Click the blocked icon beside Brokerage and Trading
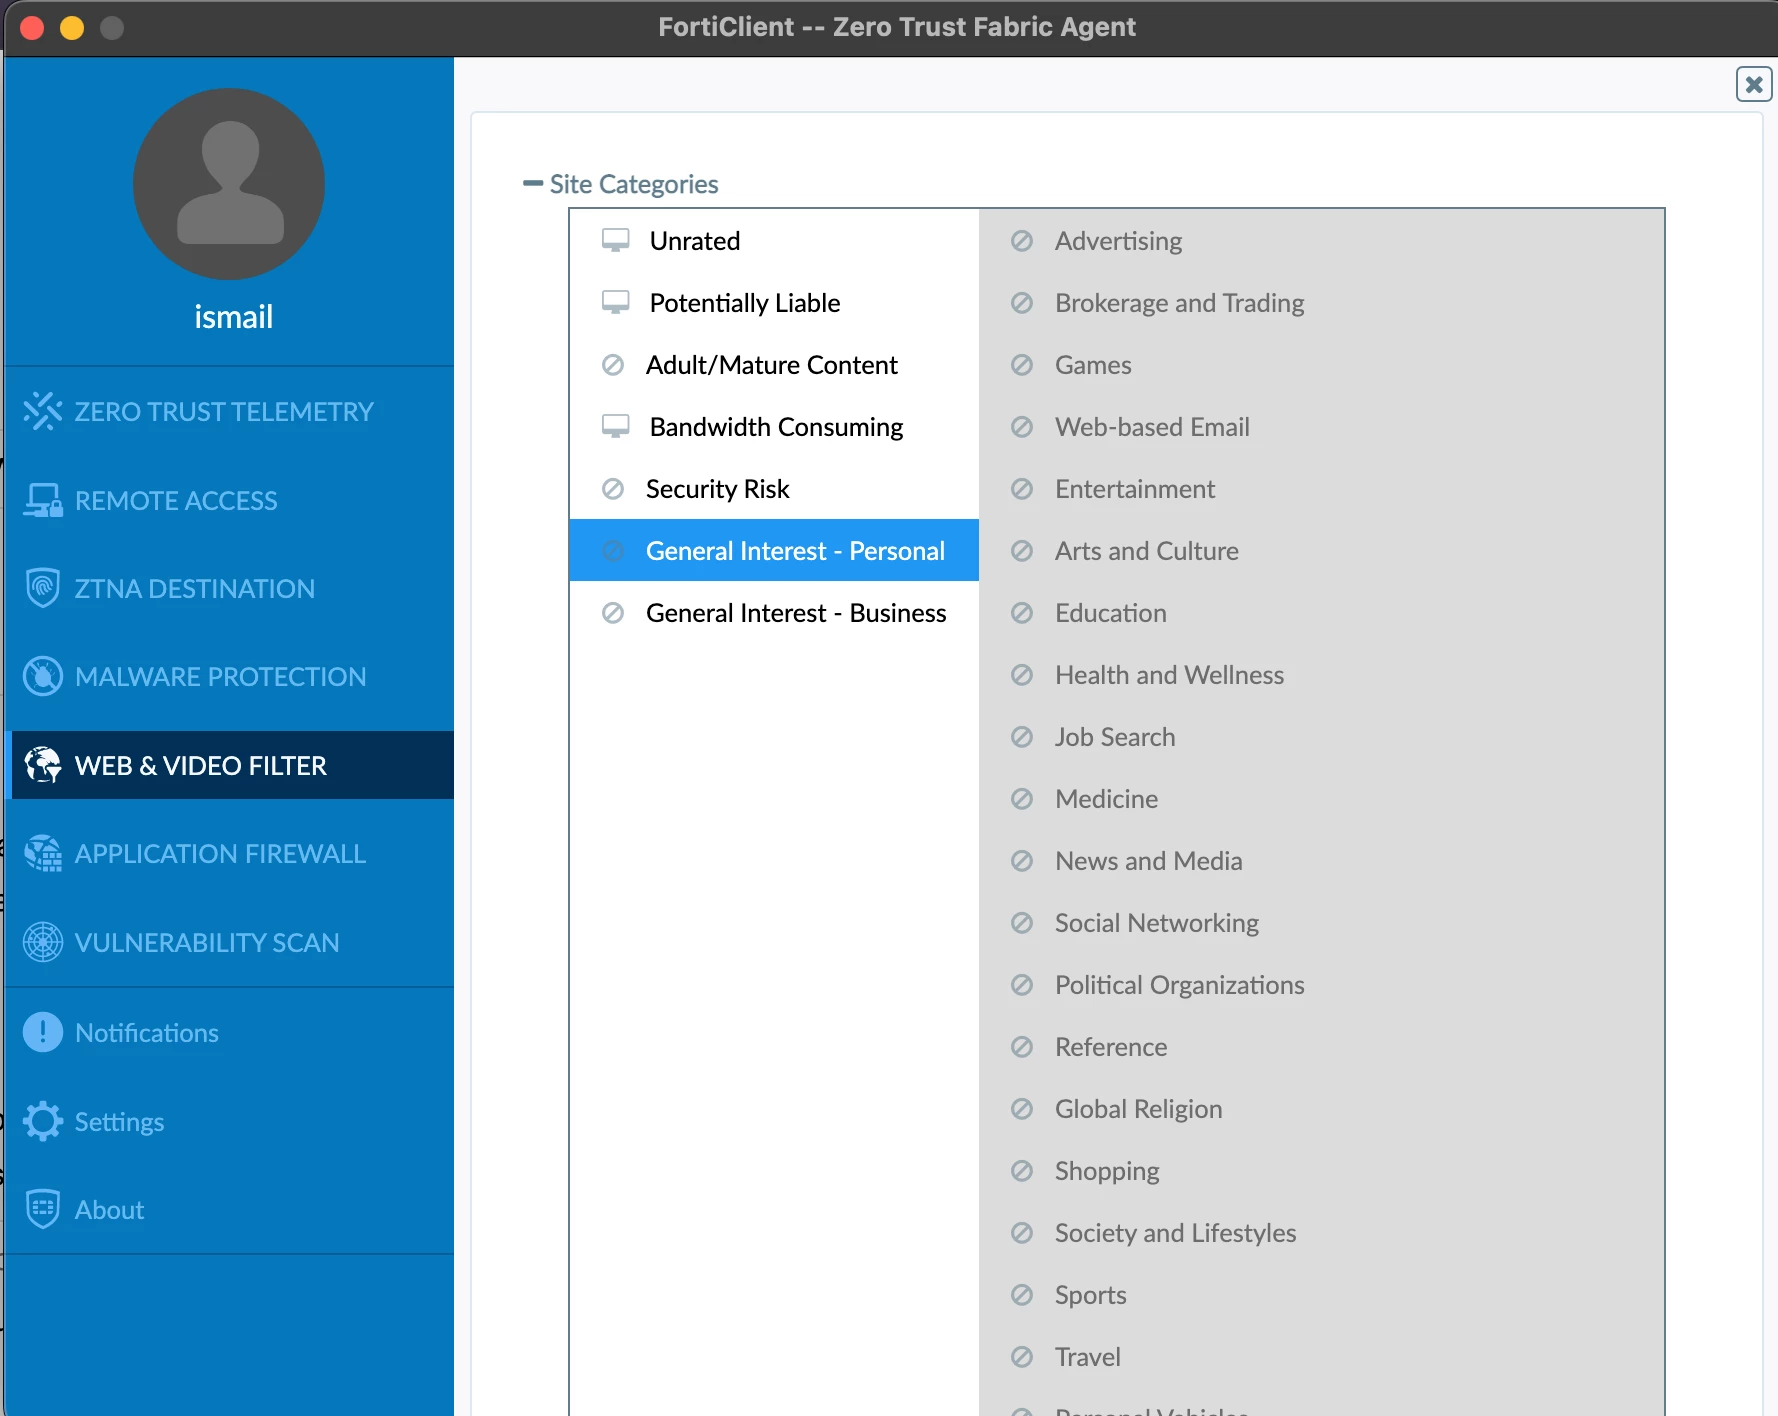Viewport: 1778px width, 1416px height. [x=1022, y=303]
